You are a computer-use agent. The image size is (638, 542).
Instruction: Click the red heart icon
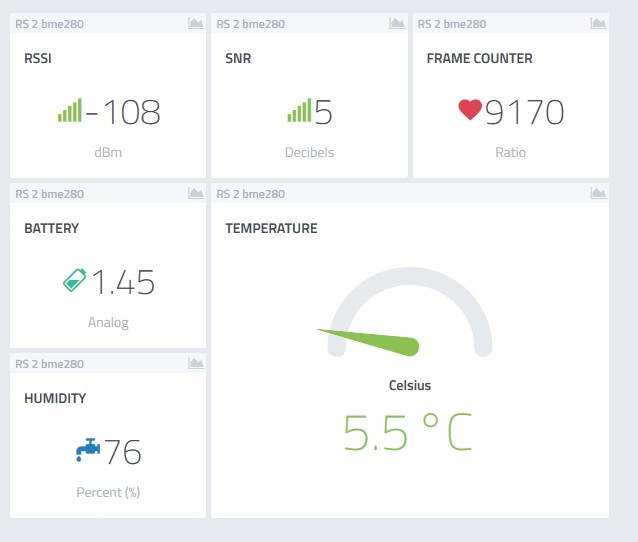(x=471, y=111)
